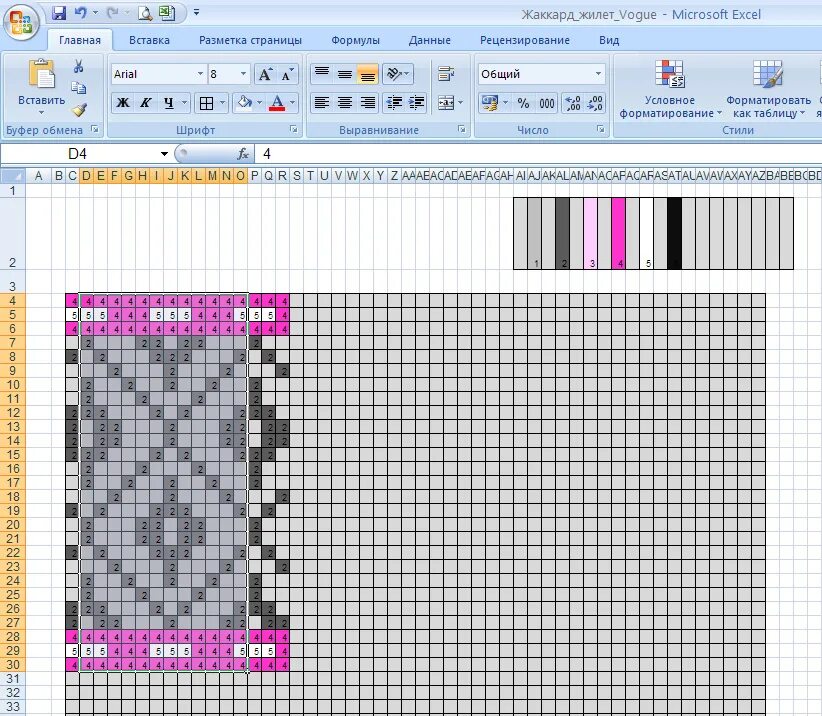Open Name Box dropdown arrow
The width and height of the screenshot is (822, 716).
164,154
